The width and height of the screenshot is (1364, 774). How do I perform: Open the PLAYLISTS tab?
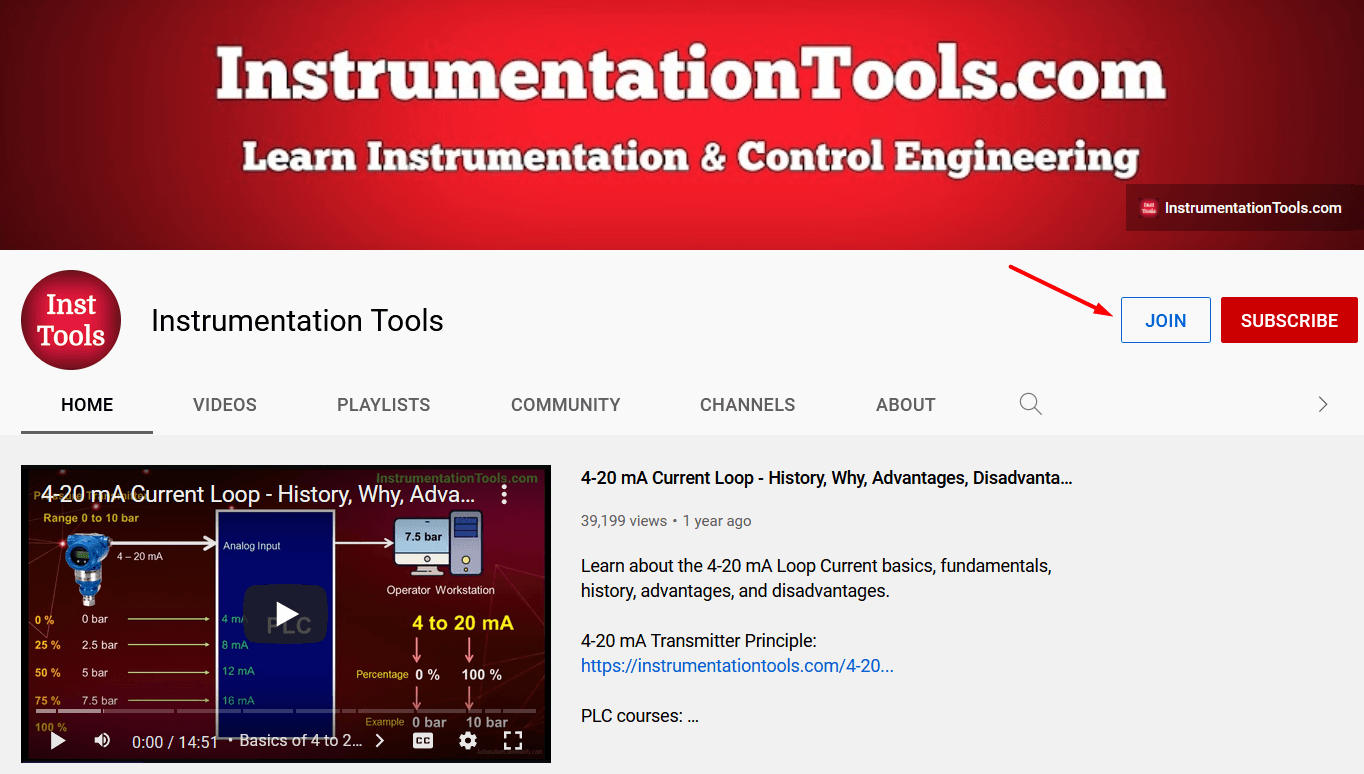pyautogui.click(x=384, y=405)
